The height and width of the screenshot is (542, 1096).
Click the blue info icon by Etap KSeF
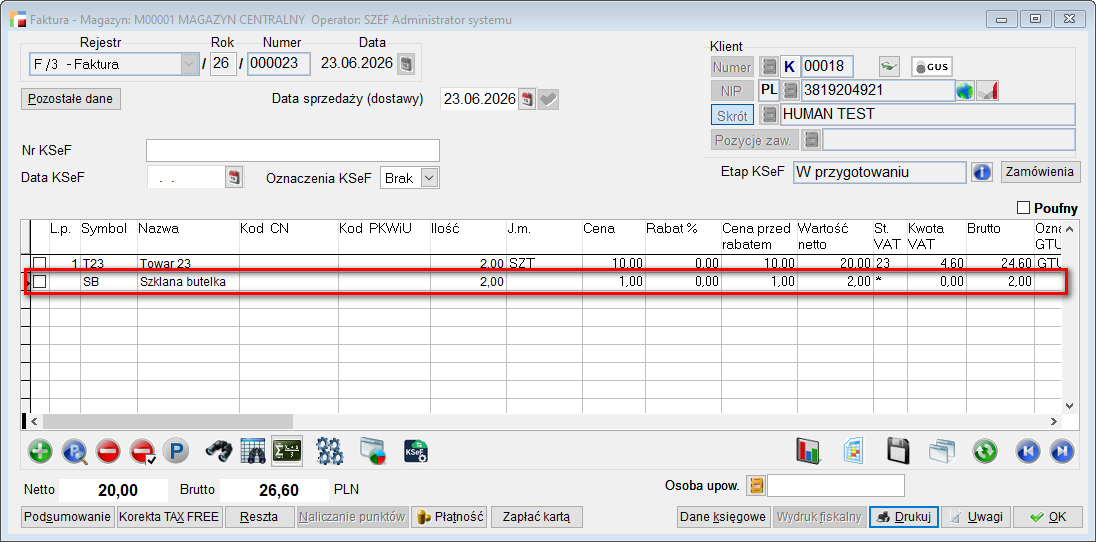(982, 172)
